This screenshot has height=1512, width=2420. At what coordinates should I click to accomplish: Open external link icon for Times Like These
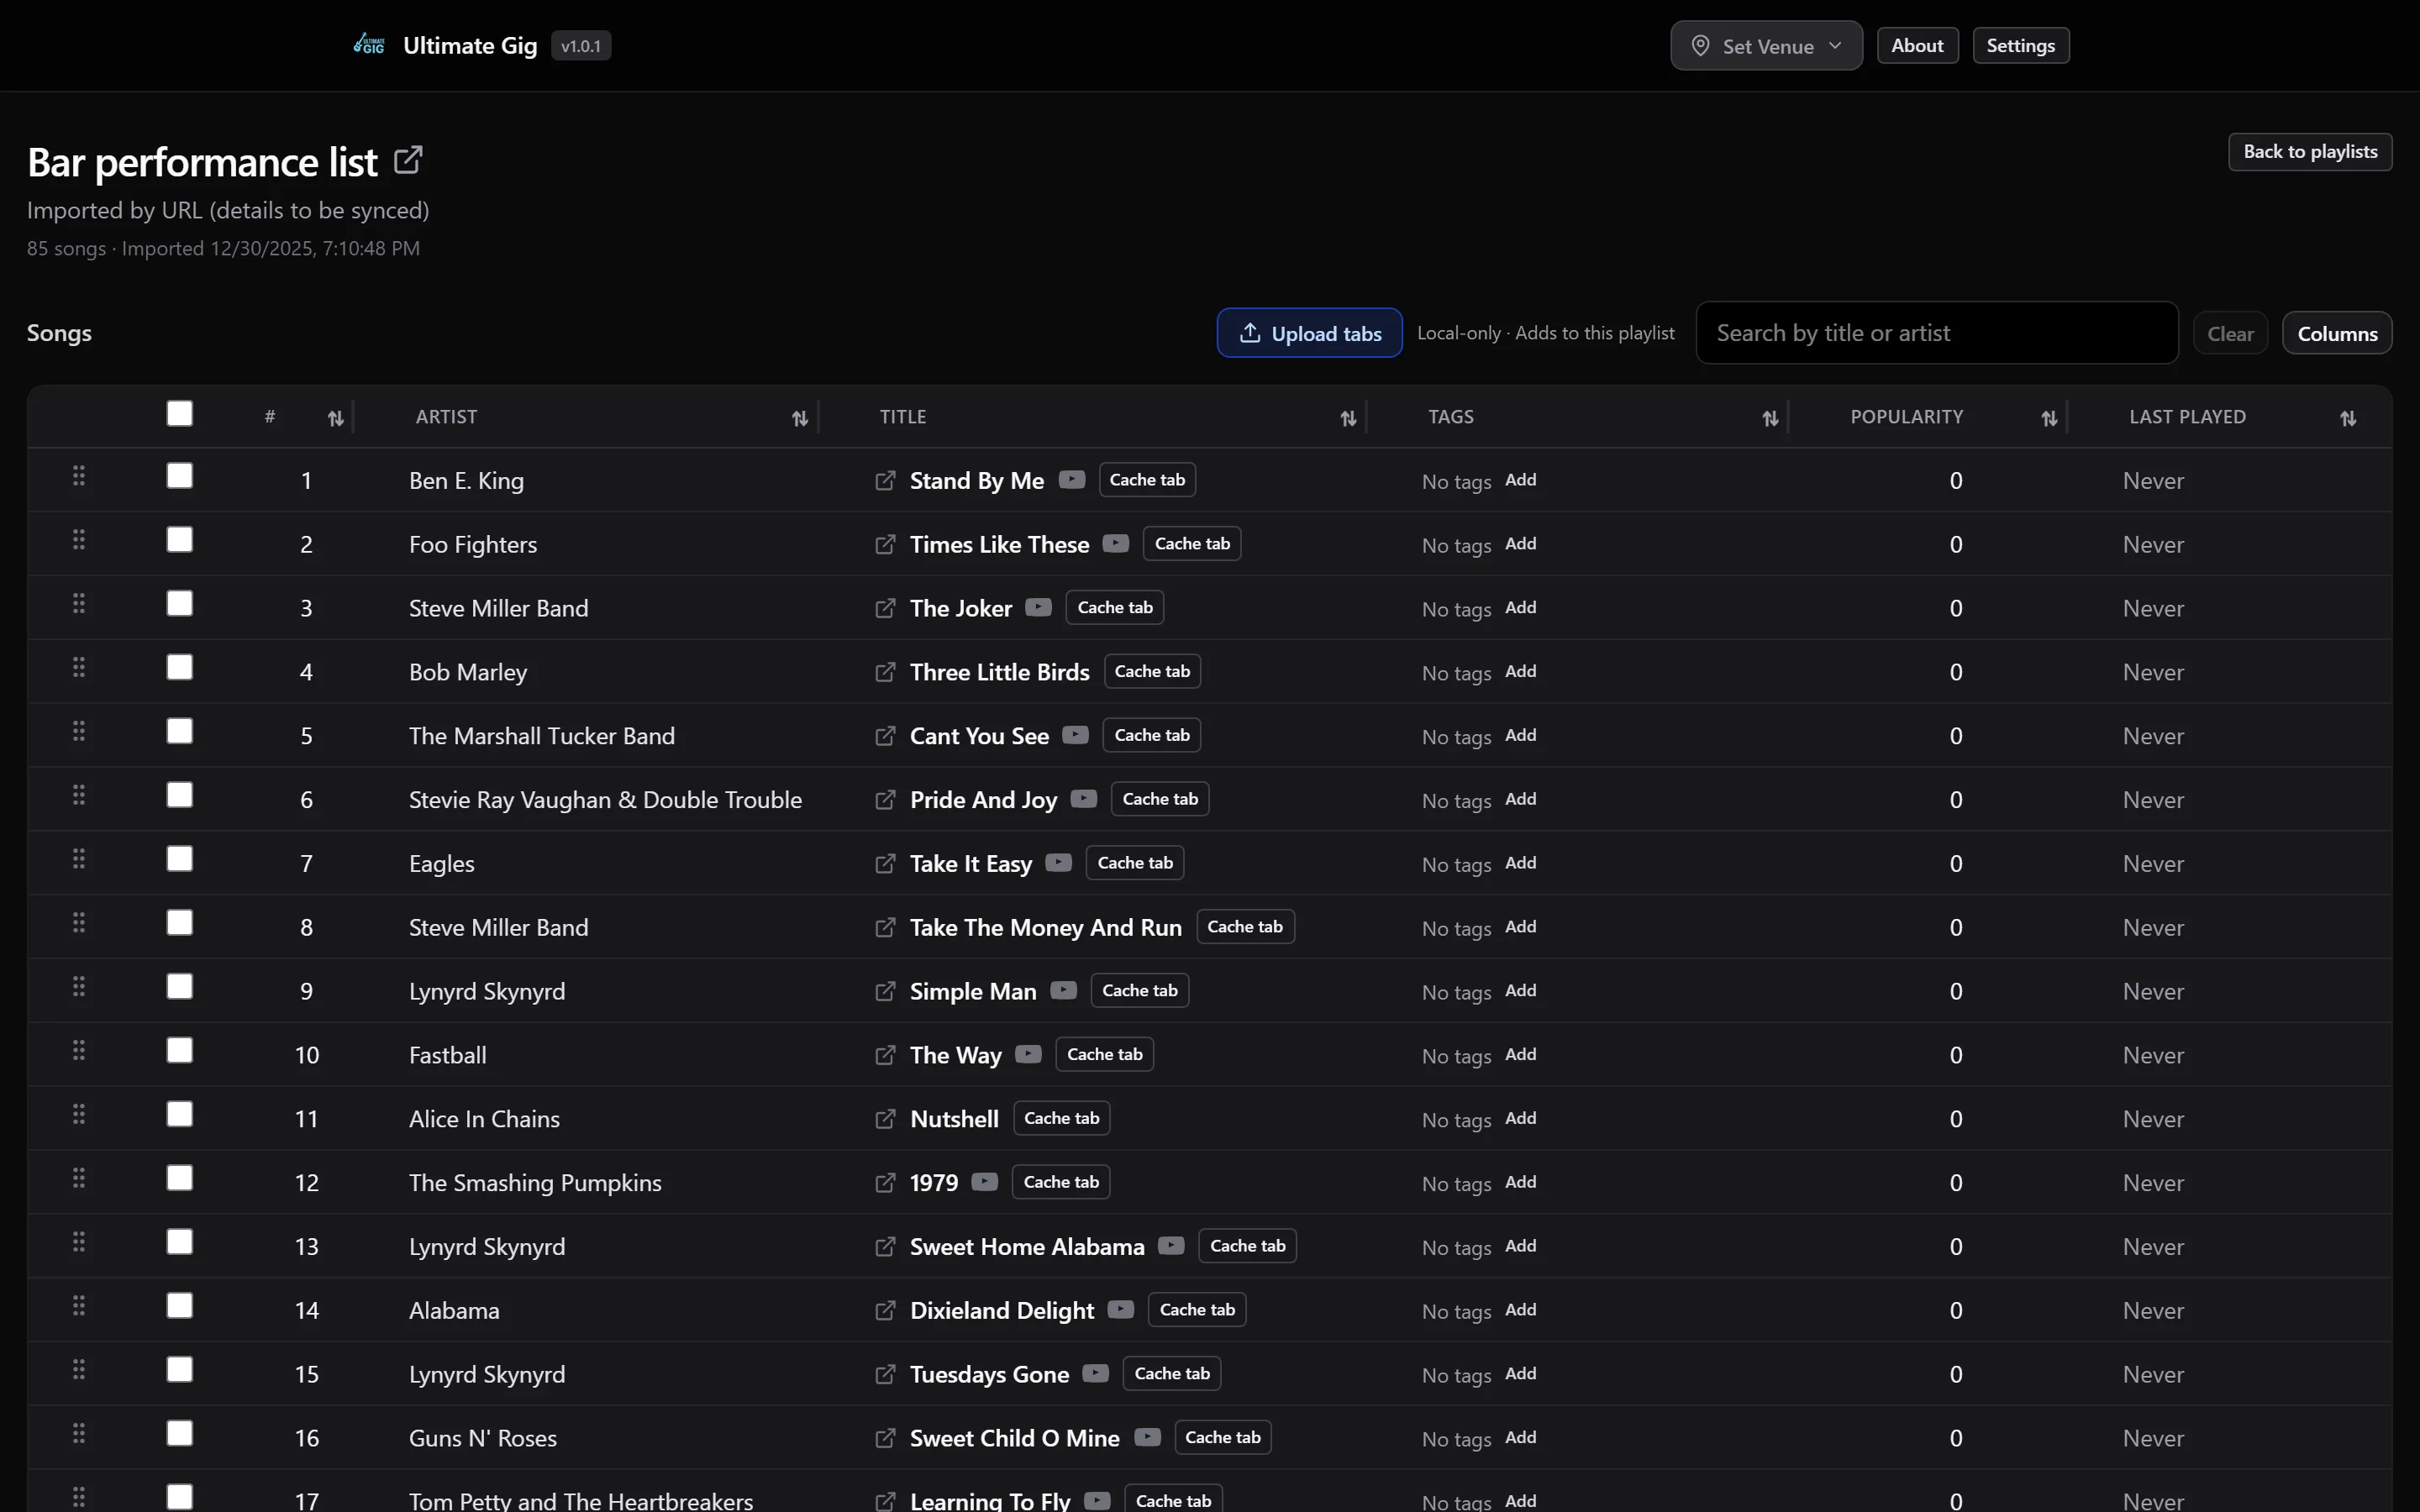(885, 545)
